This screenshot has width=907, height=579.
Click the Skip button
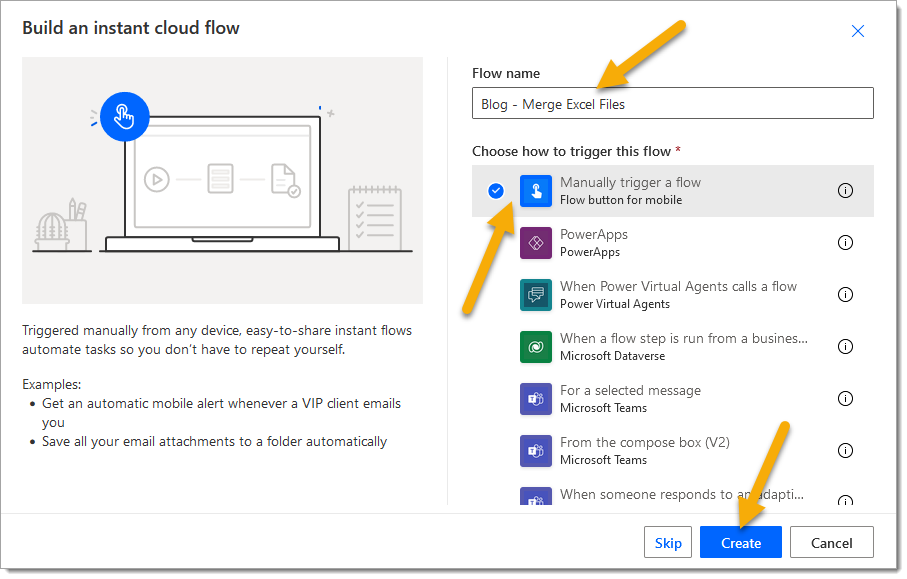click(x=668, y=543)
